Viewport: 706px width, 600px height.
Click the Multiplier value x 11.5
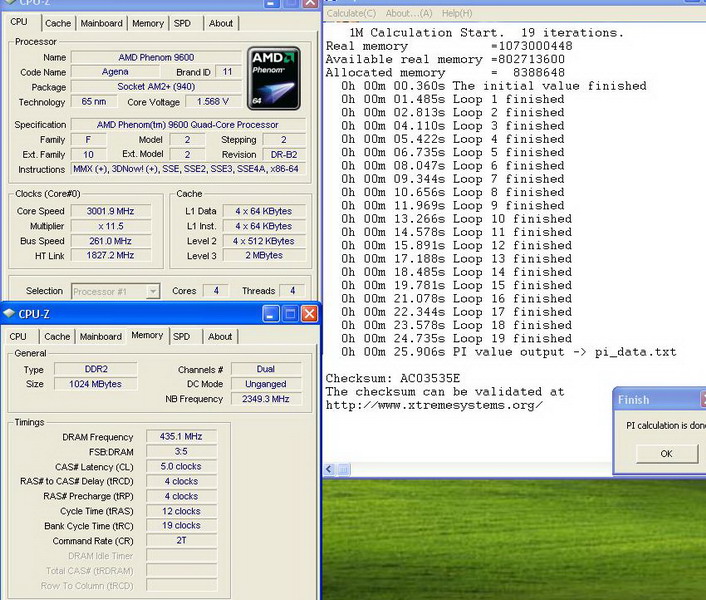111,226
